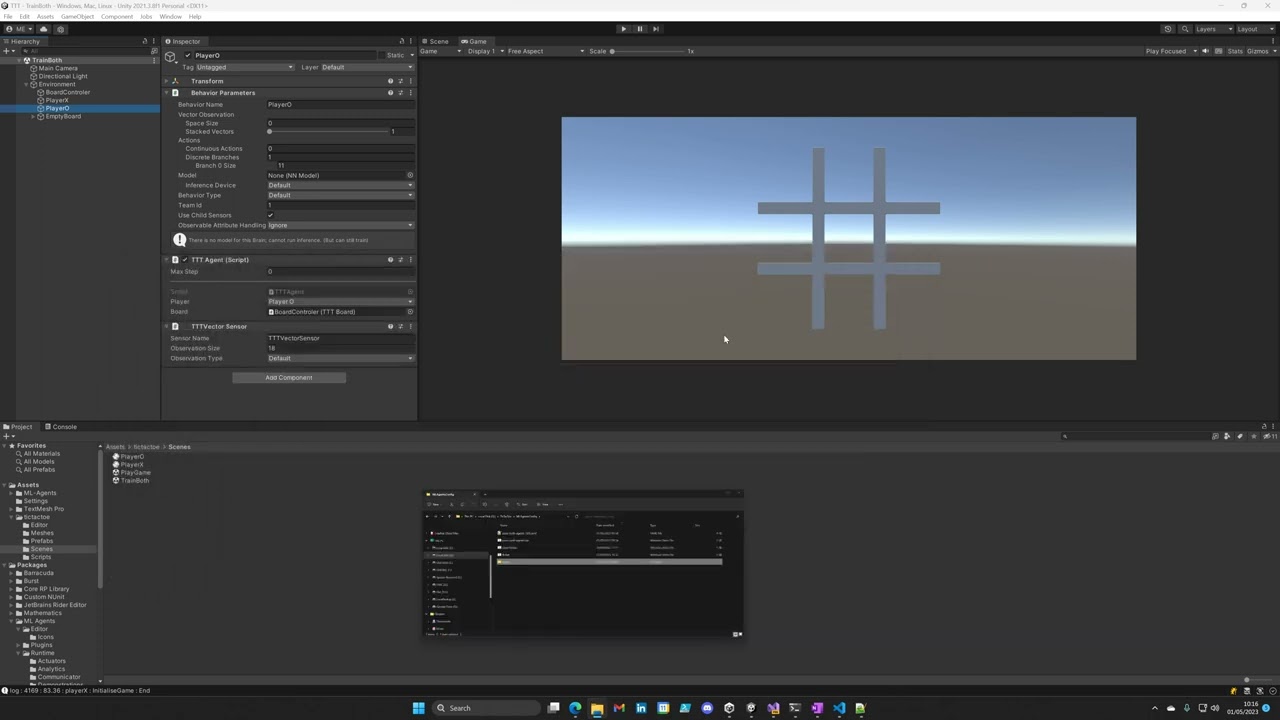Toggle the Stats overlay in Game view
The image size is (1280, 720).
click(x=1235, y=51)
